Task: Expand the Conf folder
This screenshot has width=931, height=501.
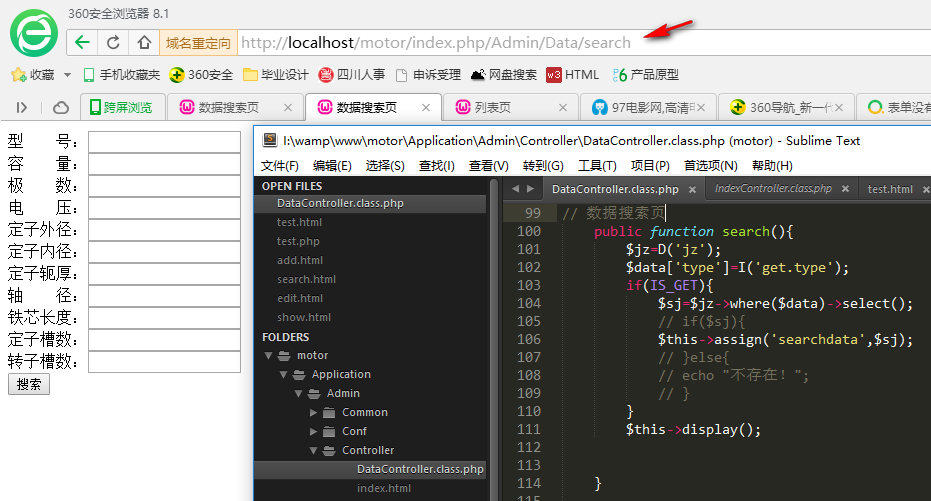Action: [x=313, y=432]
